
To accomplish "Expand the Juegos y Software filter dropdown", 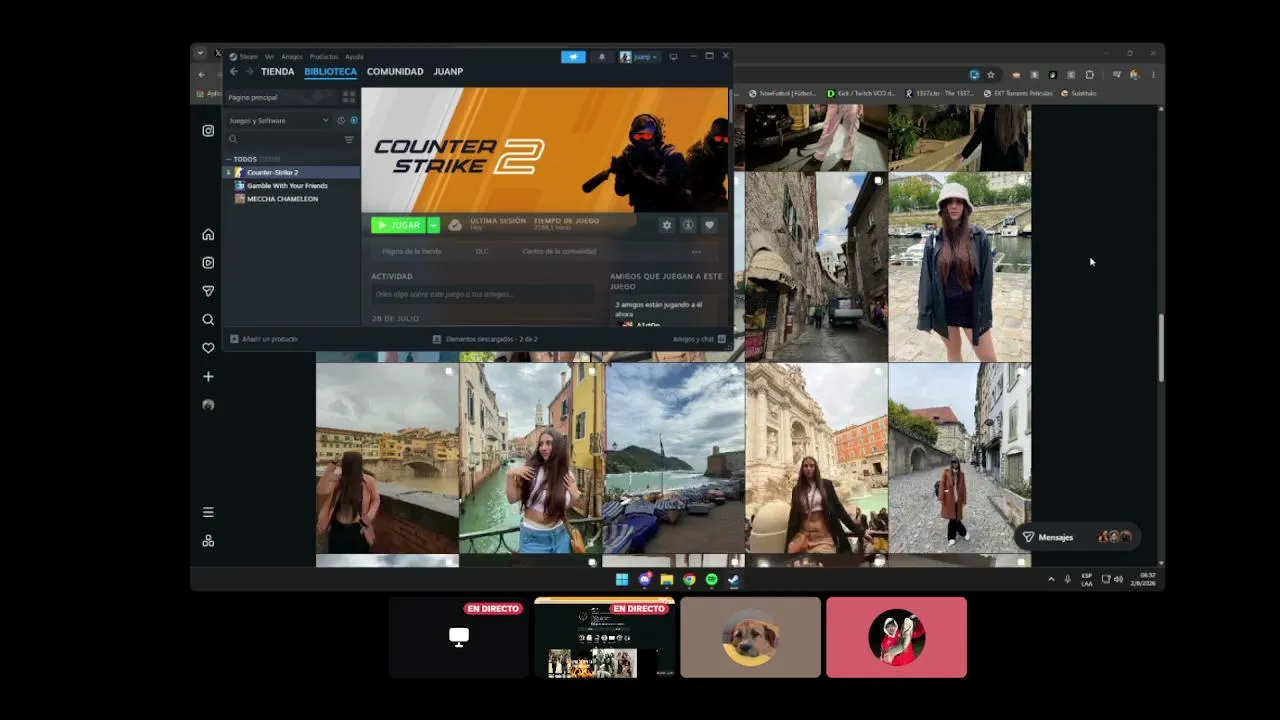I will [x=278, y=120].
